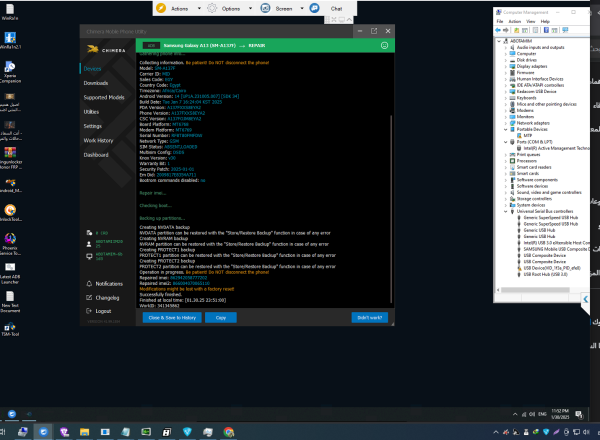Click the TeamViewer icon in the taskbar
Image resolution: width=600 pixels, height=440 pixels.
tap(43, 432)
